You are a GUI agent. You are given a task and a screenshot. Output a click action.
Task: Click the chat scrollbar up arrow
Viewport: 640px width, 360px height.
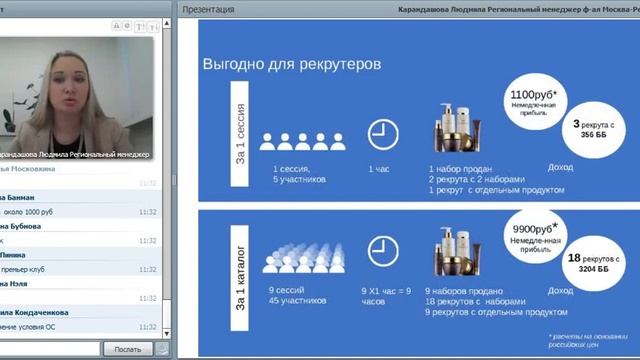click(x=167, y=24)
